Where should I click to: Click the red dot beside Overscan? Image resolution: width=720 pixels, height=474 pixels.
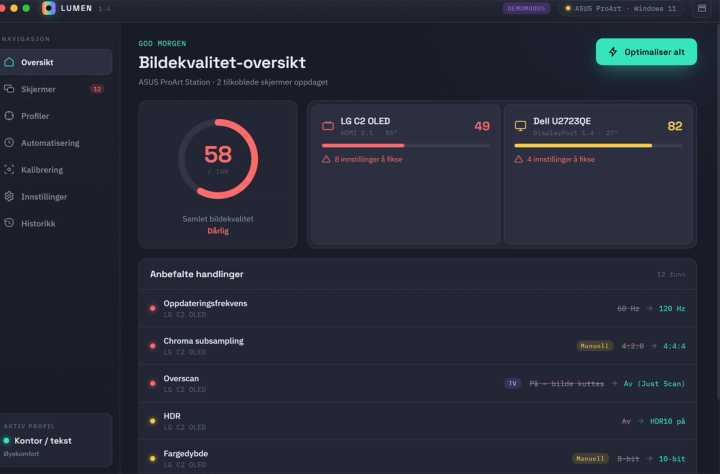(152, 384)
